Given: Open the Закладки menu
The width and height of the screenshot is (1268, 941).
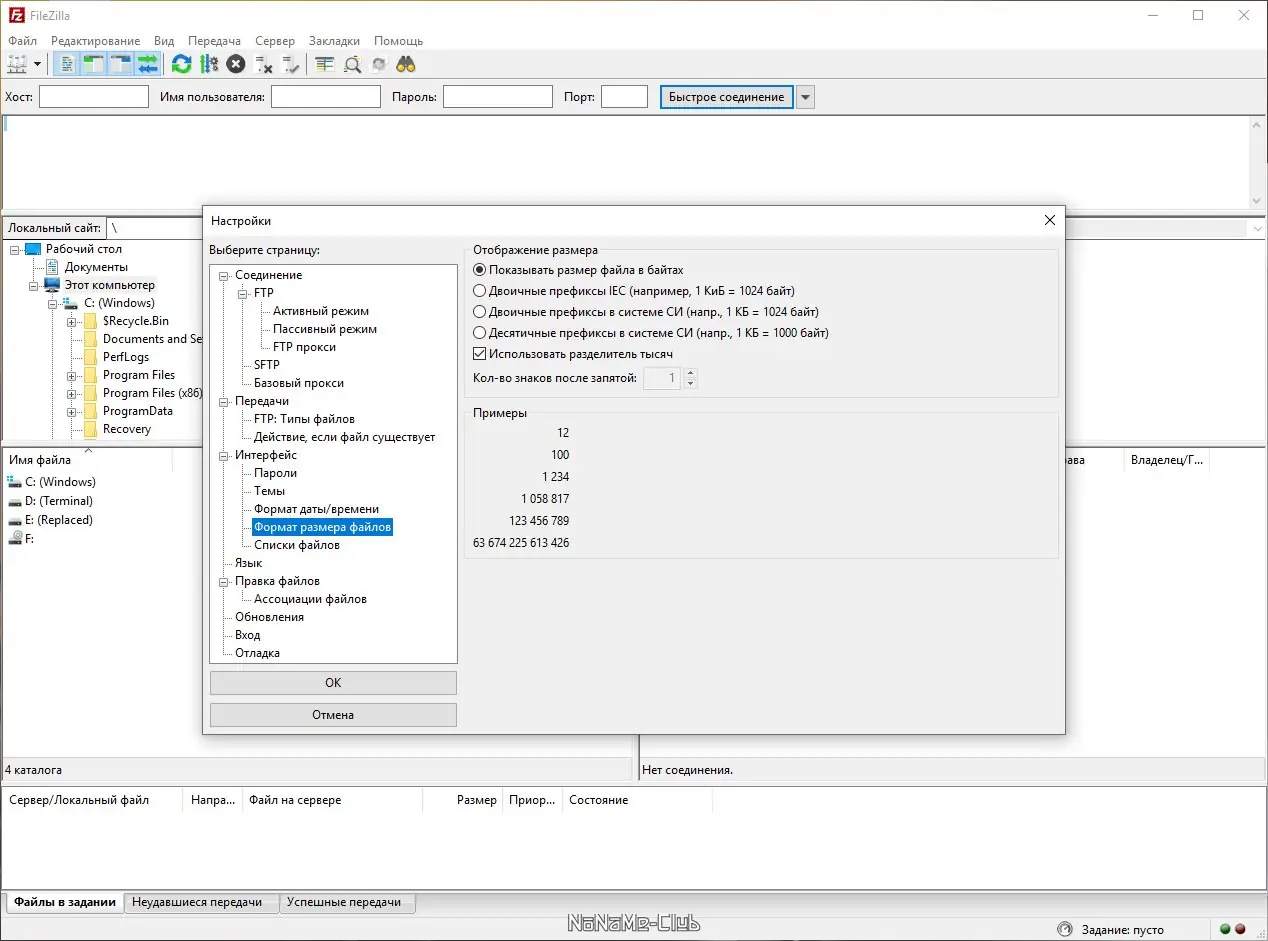Looking at the screenshot, I should point(334,41).
